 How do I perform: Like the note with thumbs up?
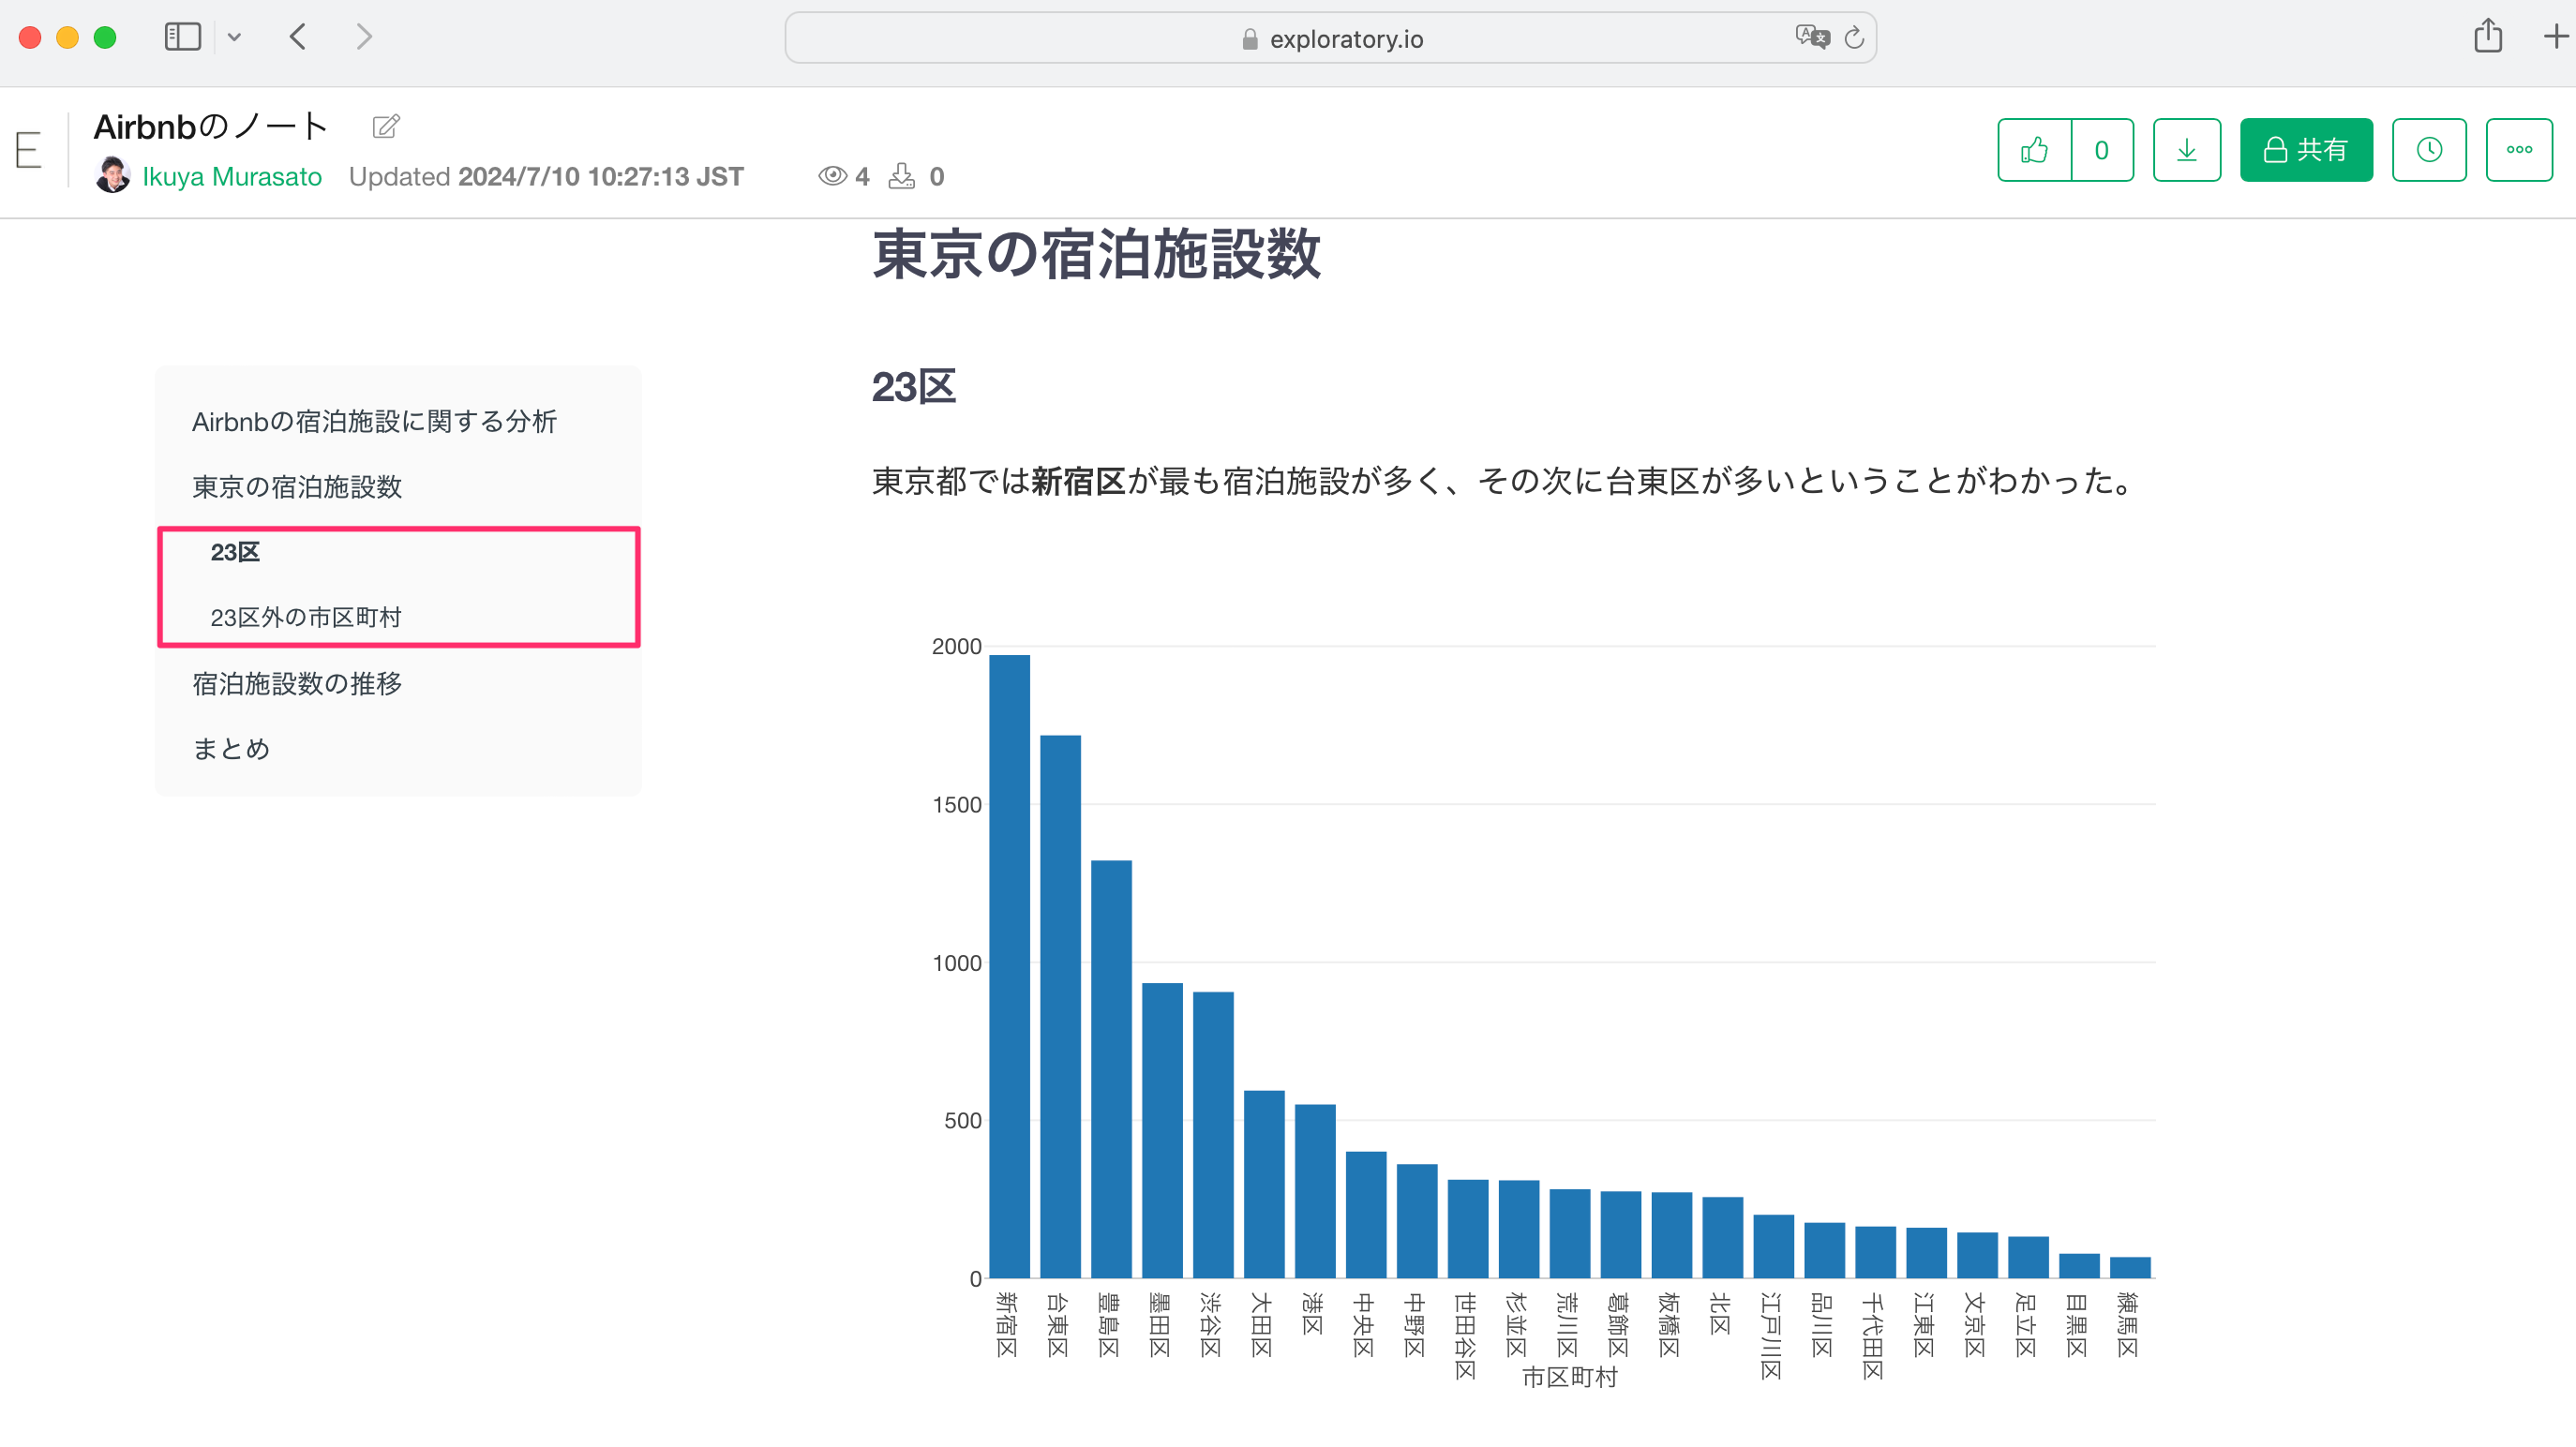pos(2034,150)
